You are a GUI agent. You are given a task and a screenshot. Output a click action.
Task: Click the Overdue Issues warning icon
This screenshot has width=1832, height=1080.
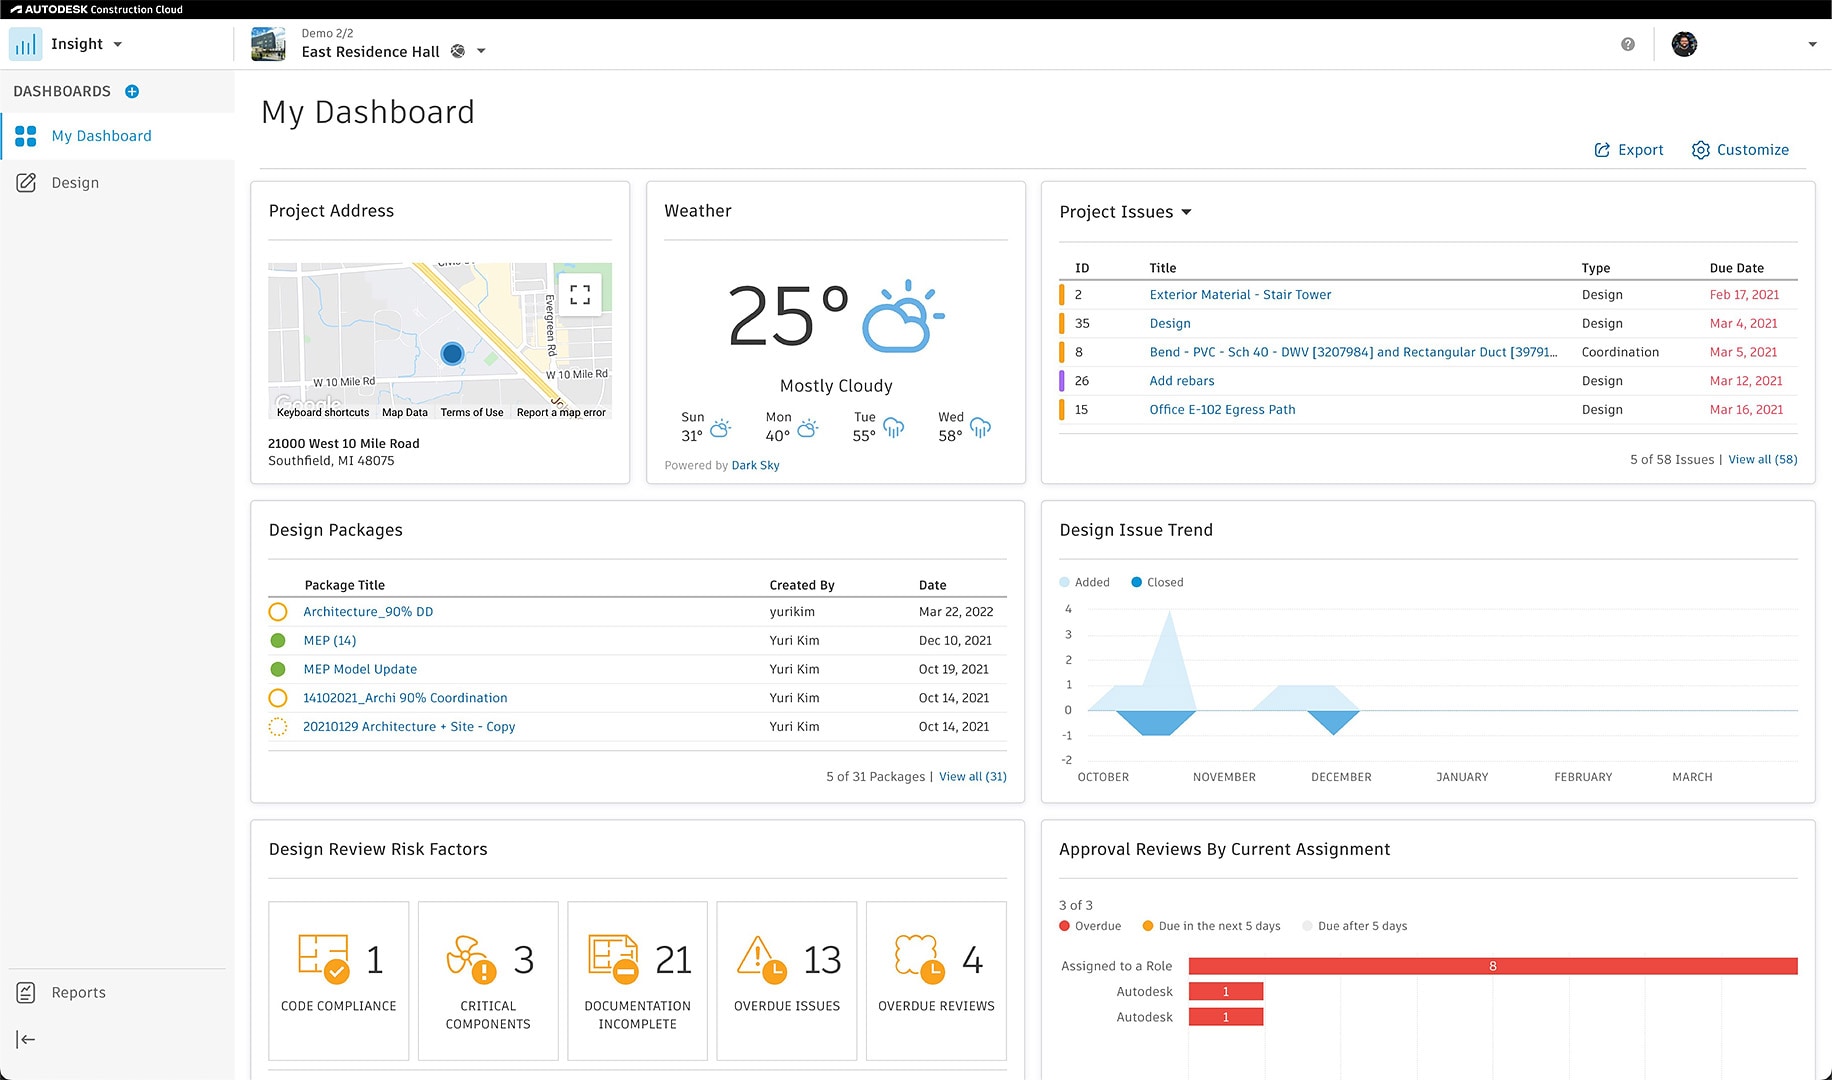(761, 959)
